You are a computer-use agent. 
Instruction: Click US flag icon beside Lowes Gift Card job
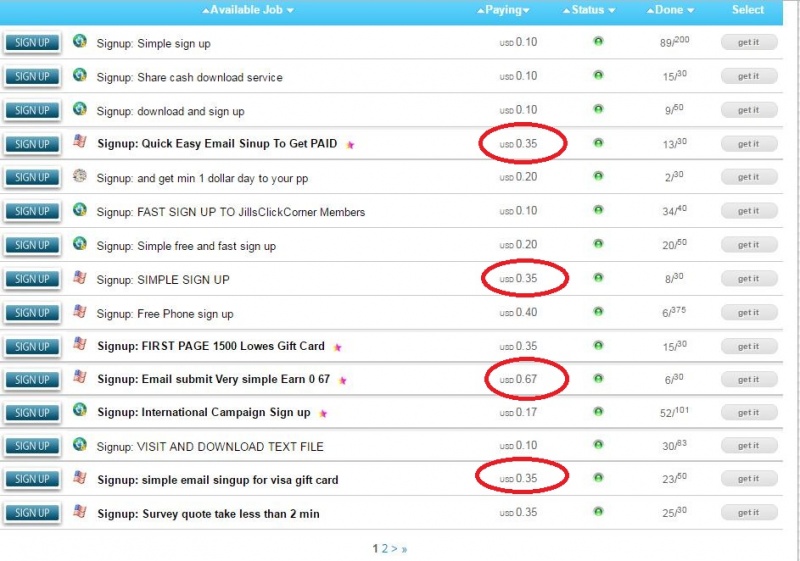pyautogui.click(x=80, y=344)
